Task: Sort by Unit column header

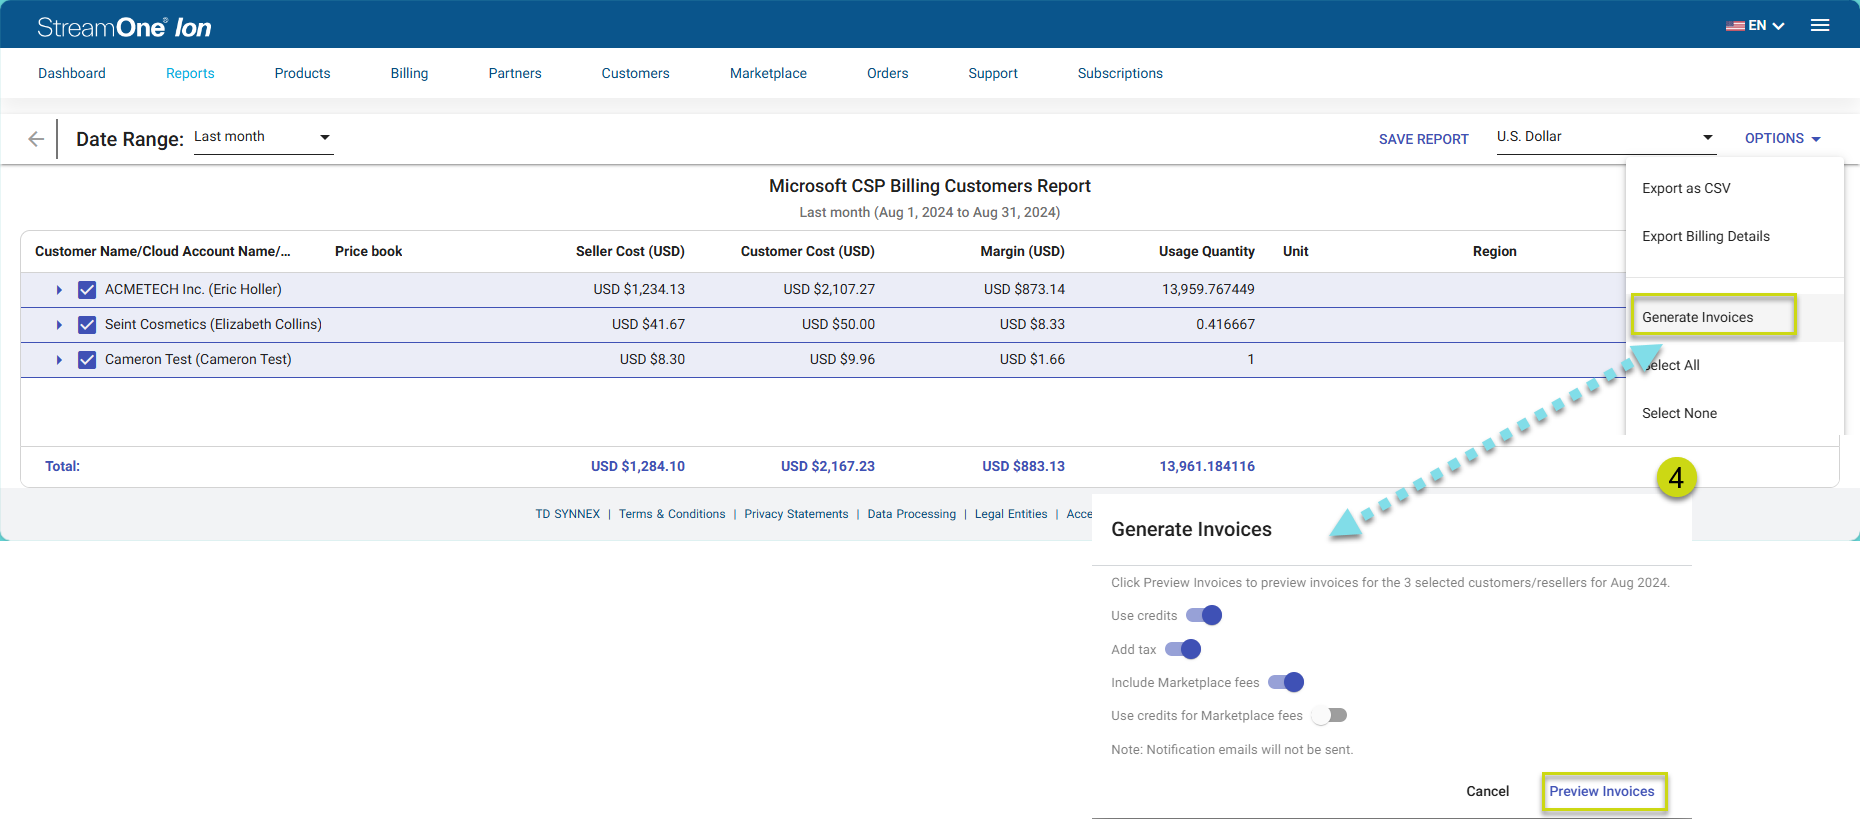Action: 1295,251
